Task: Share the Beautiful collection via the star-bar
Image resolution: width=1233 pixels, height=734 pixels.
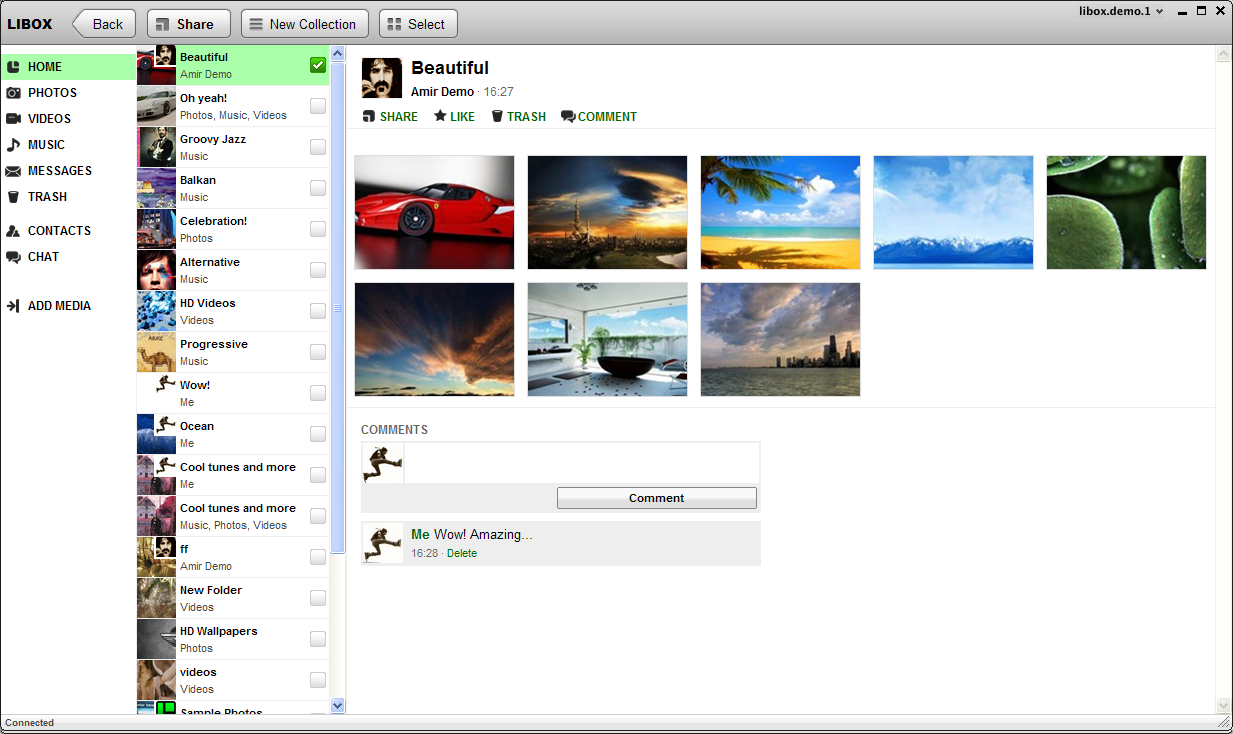Action: tap(390, 116)
